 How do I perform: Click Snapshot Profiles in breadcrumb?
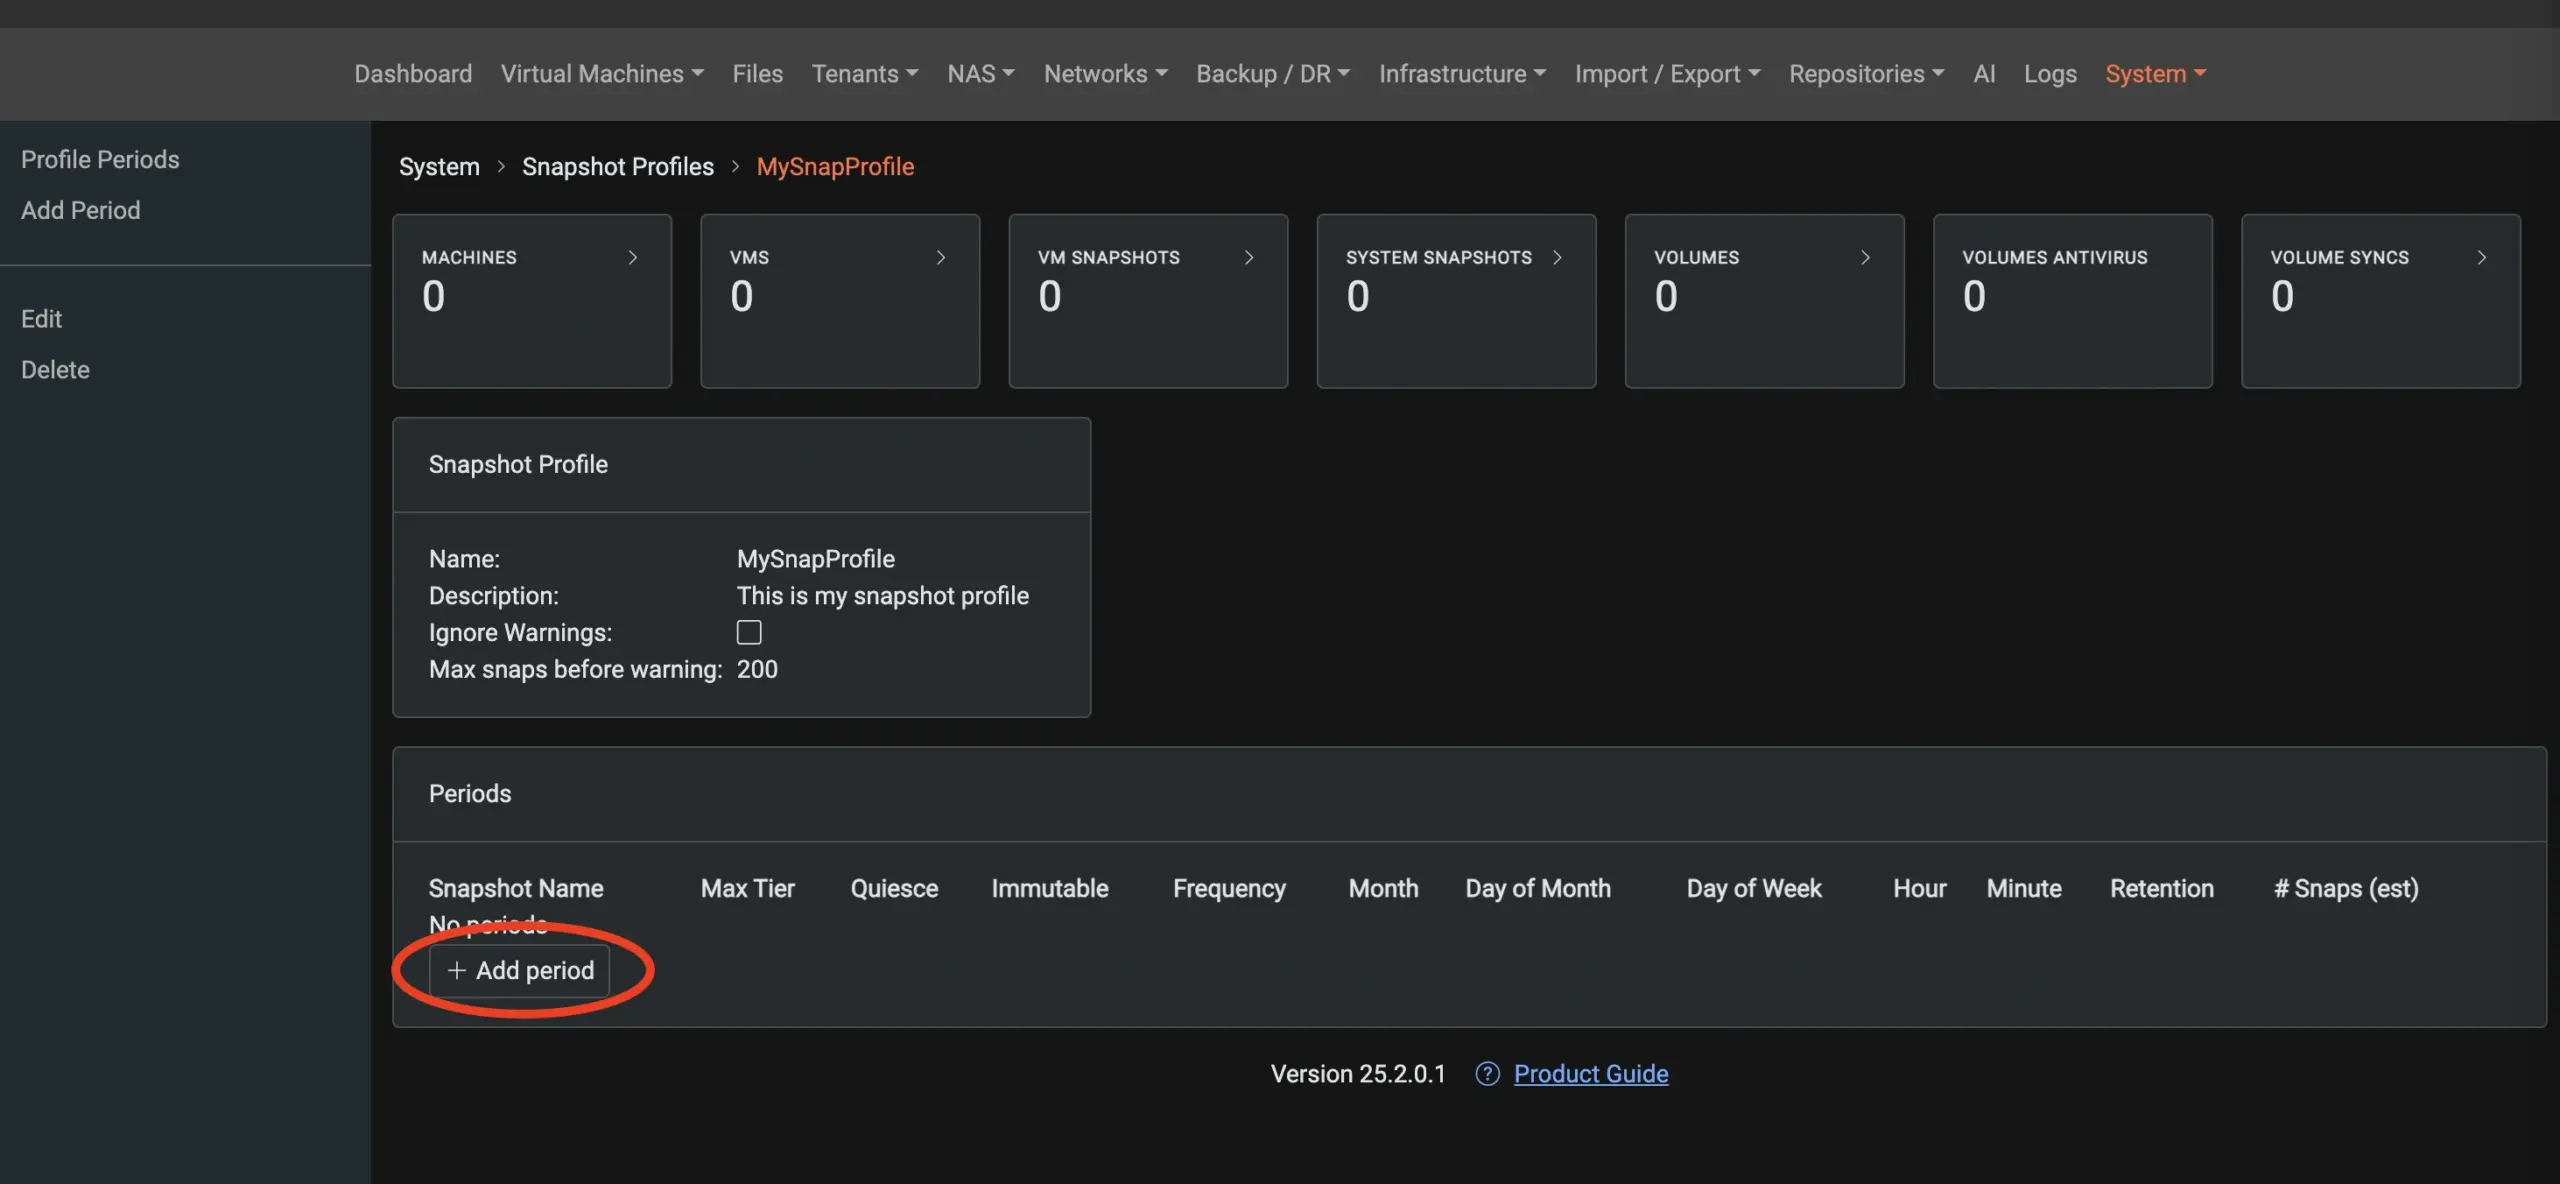617,167
